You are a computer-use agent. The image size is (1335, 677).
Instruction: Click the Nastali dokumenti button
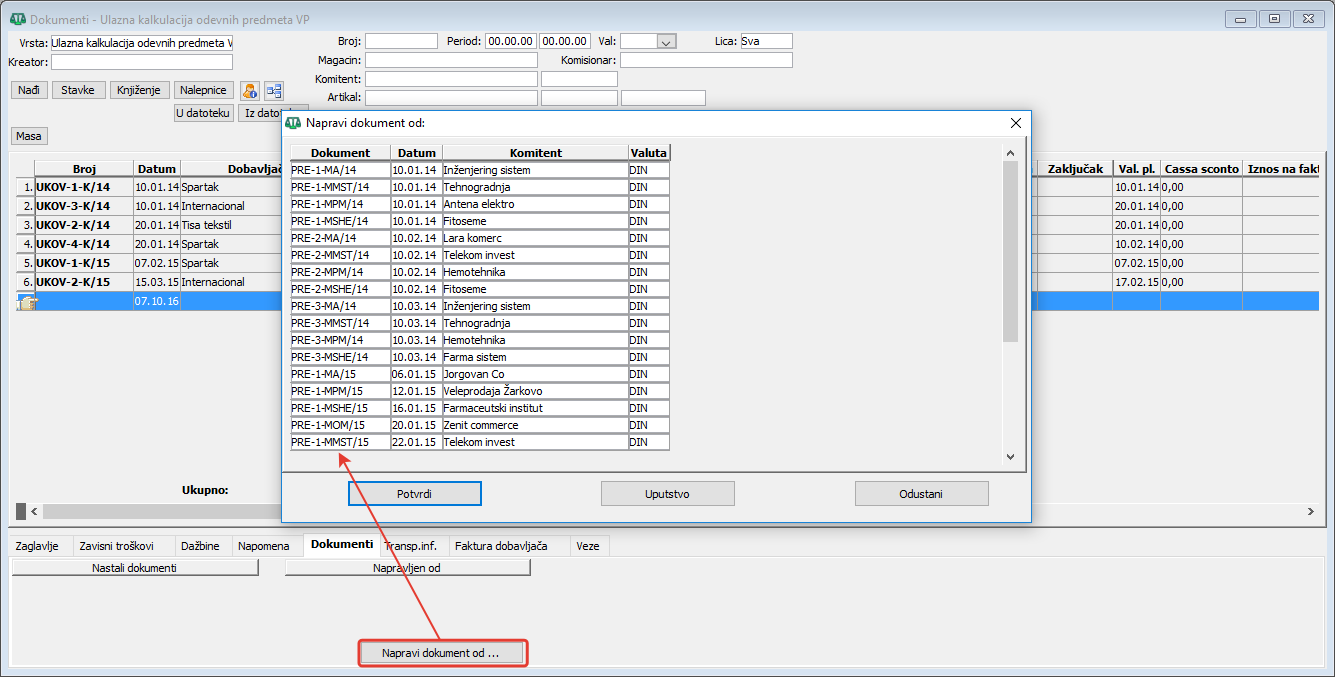(x=135, y=568)
